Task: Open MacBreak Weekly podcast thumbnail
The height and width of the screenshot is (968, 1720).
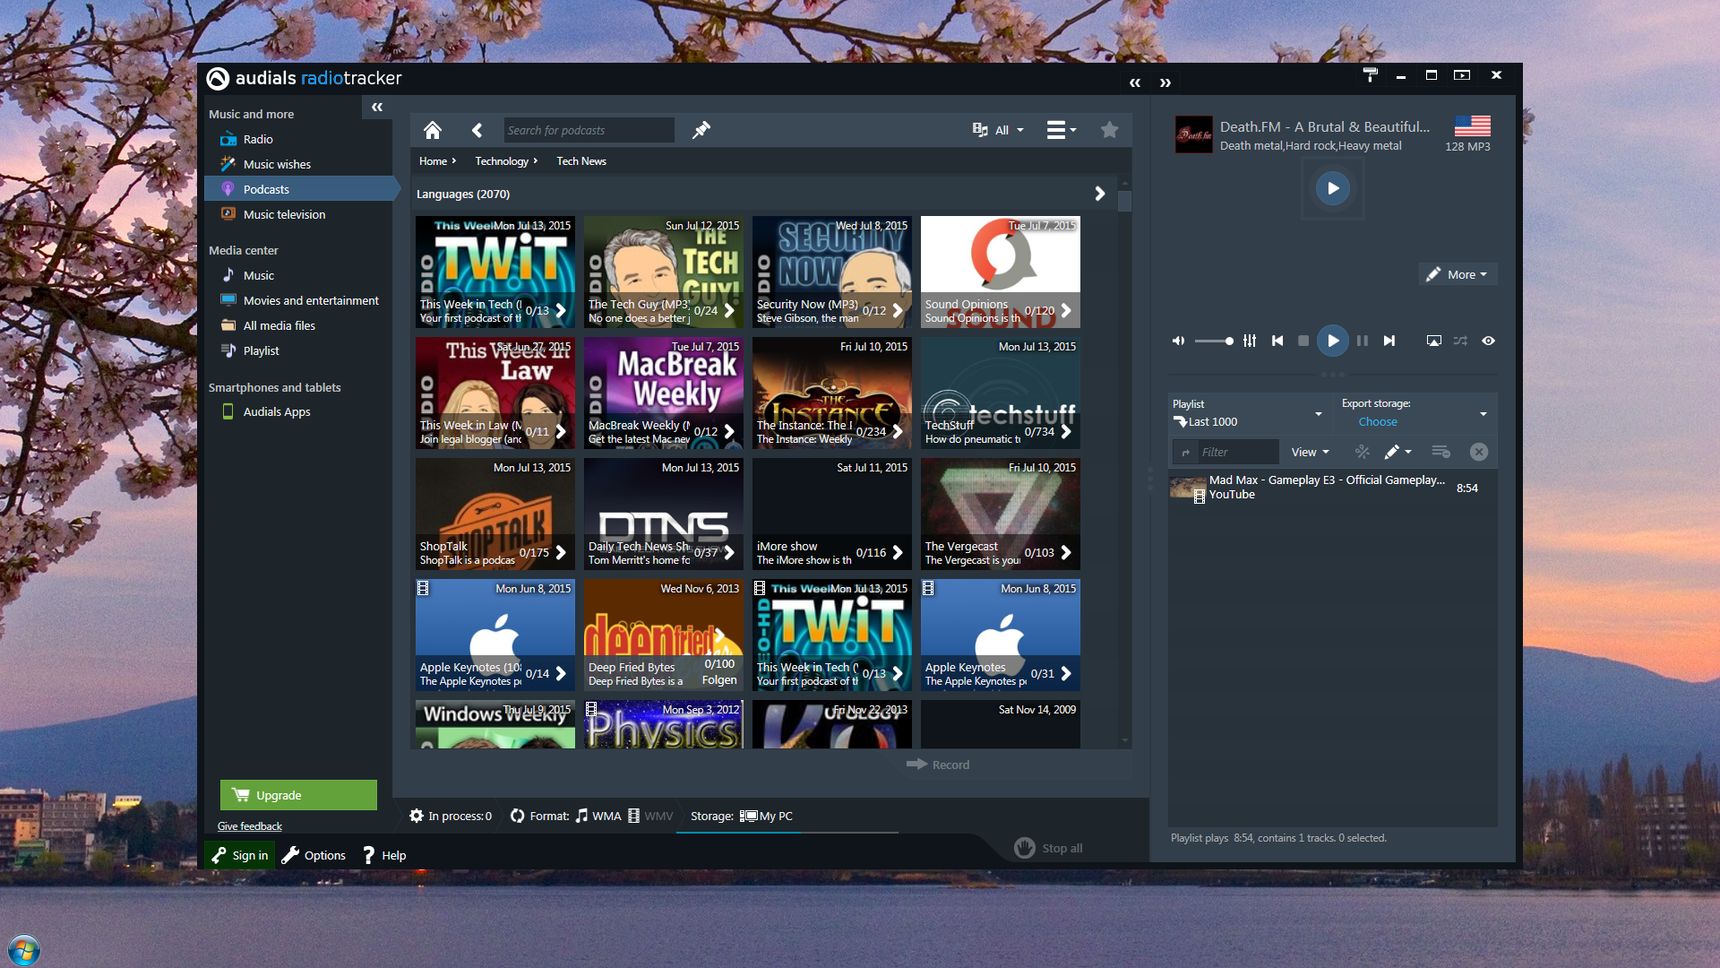Action: point(663,392)
